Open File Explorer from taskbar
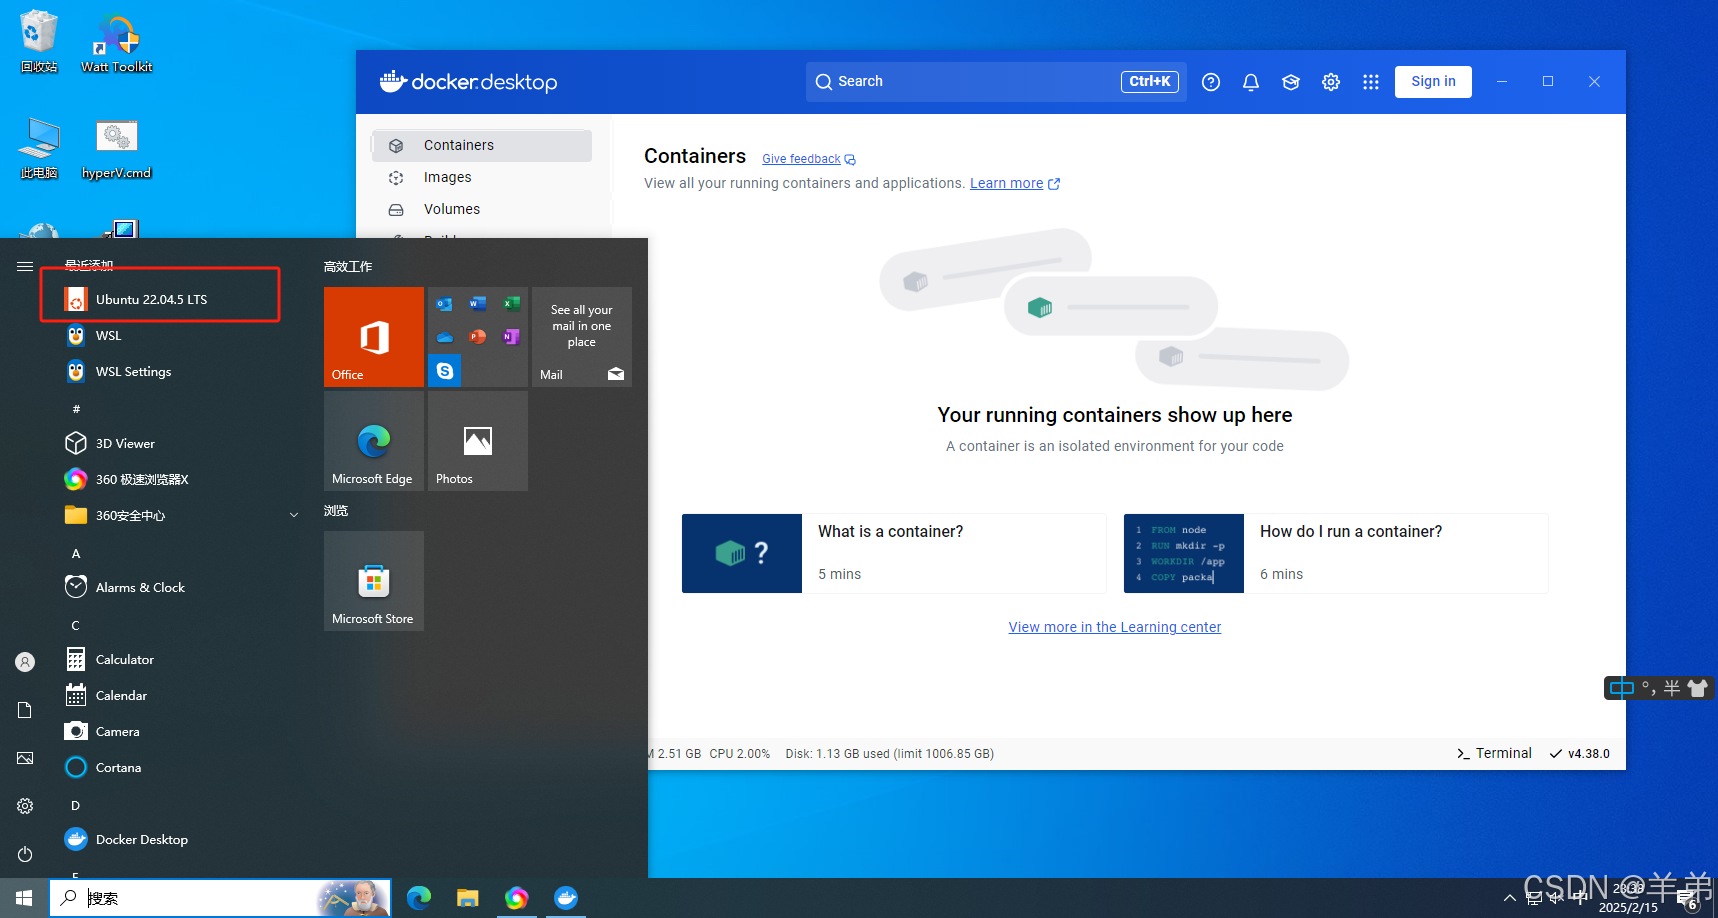The width and height of the screenshot is (1718, 918). (x=468, y=898)
